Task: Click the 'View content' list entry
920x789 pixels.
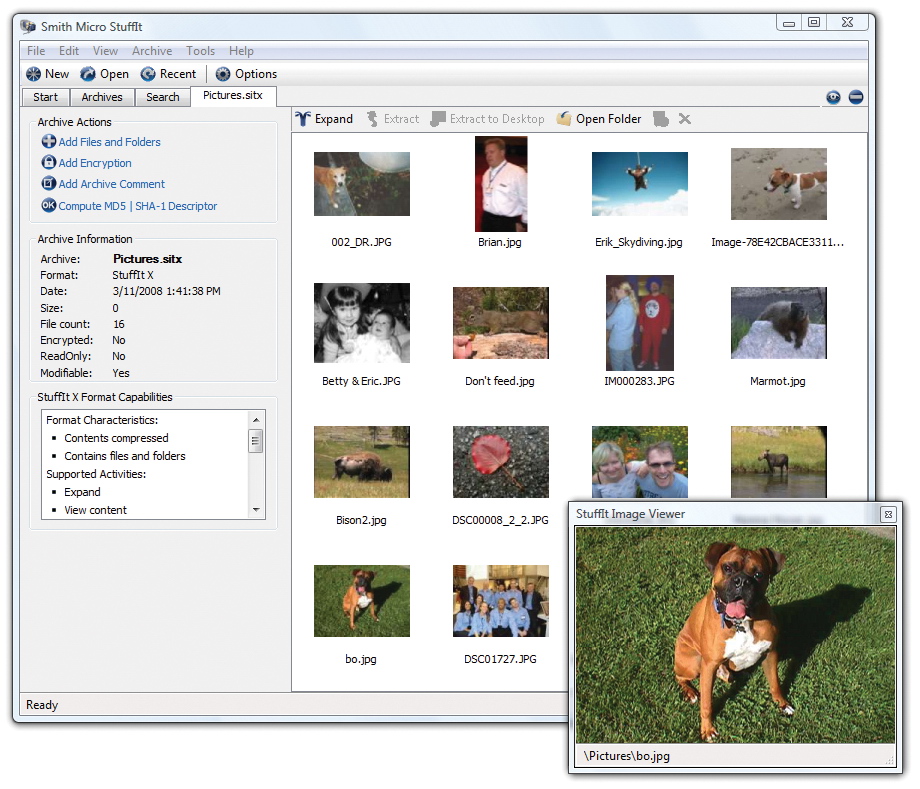Action: (95, 510)
